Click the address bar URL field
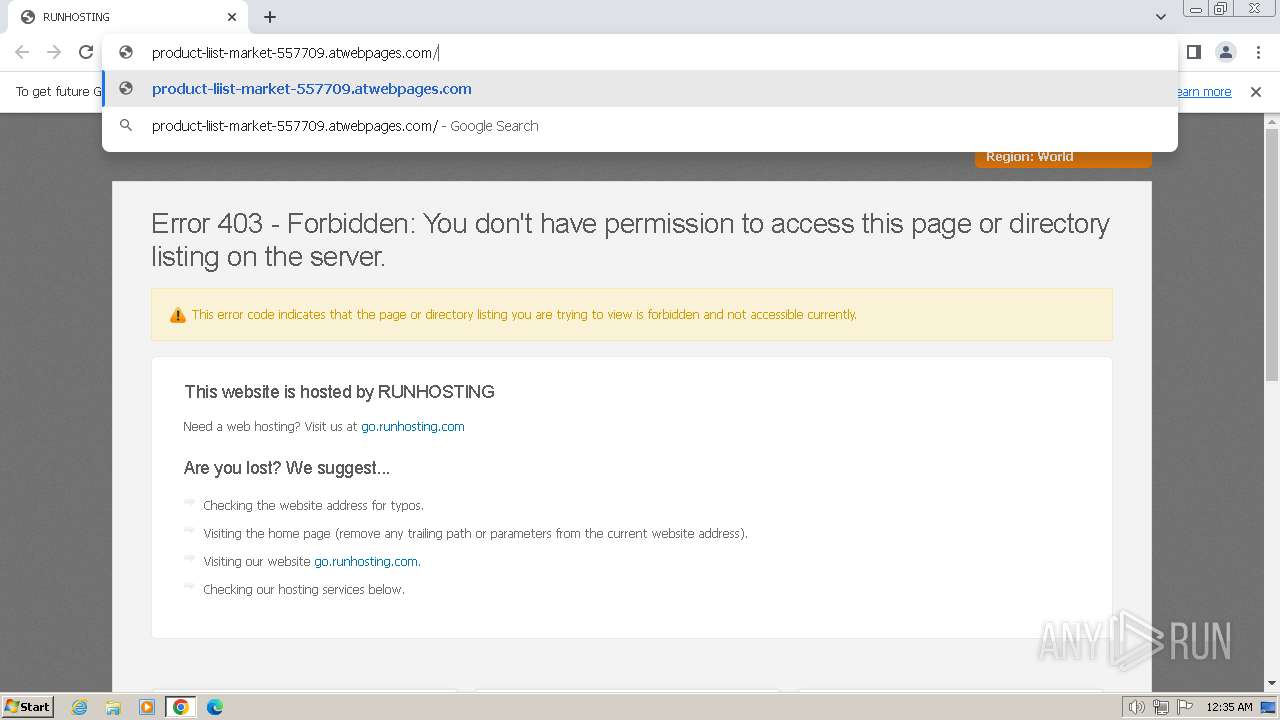Viewport: 1280px width, 720px height. tap(640, 53)
